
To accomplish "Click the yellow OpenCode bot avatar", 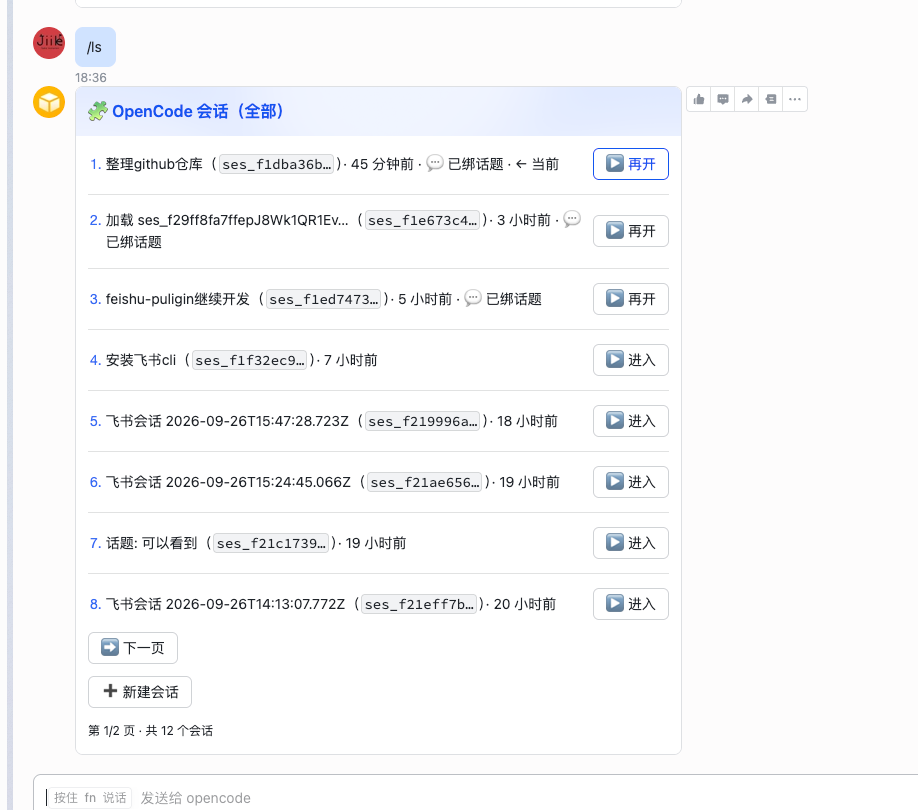I will point(49,102).
